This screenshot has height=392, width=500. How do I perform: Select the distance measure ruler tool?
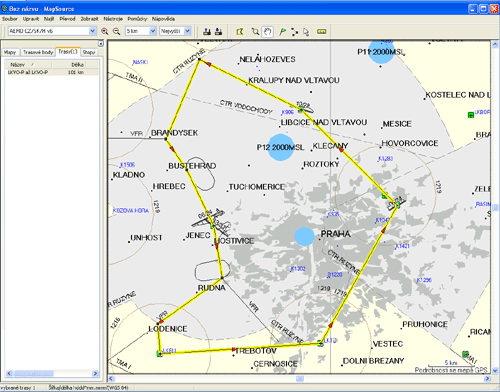[321, 31]
